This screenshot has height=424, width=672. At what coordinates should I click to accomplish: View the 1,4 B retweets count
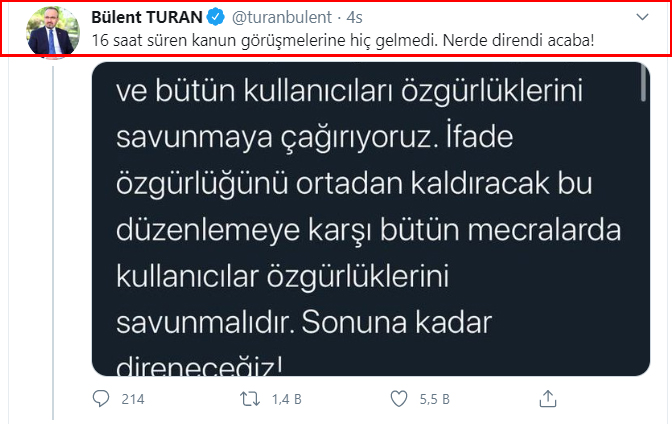click(287, 400)
